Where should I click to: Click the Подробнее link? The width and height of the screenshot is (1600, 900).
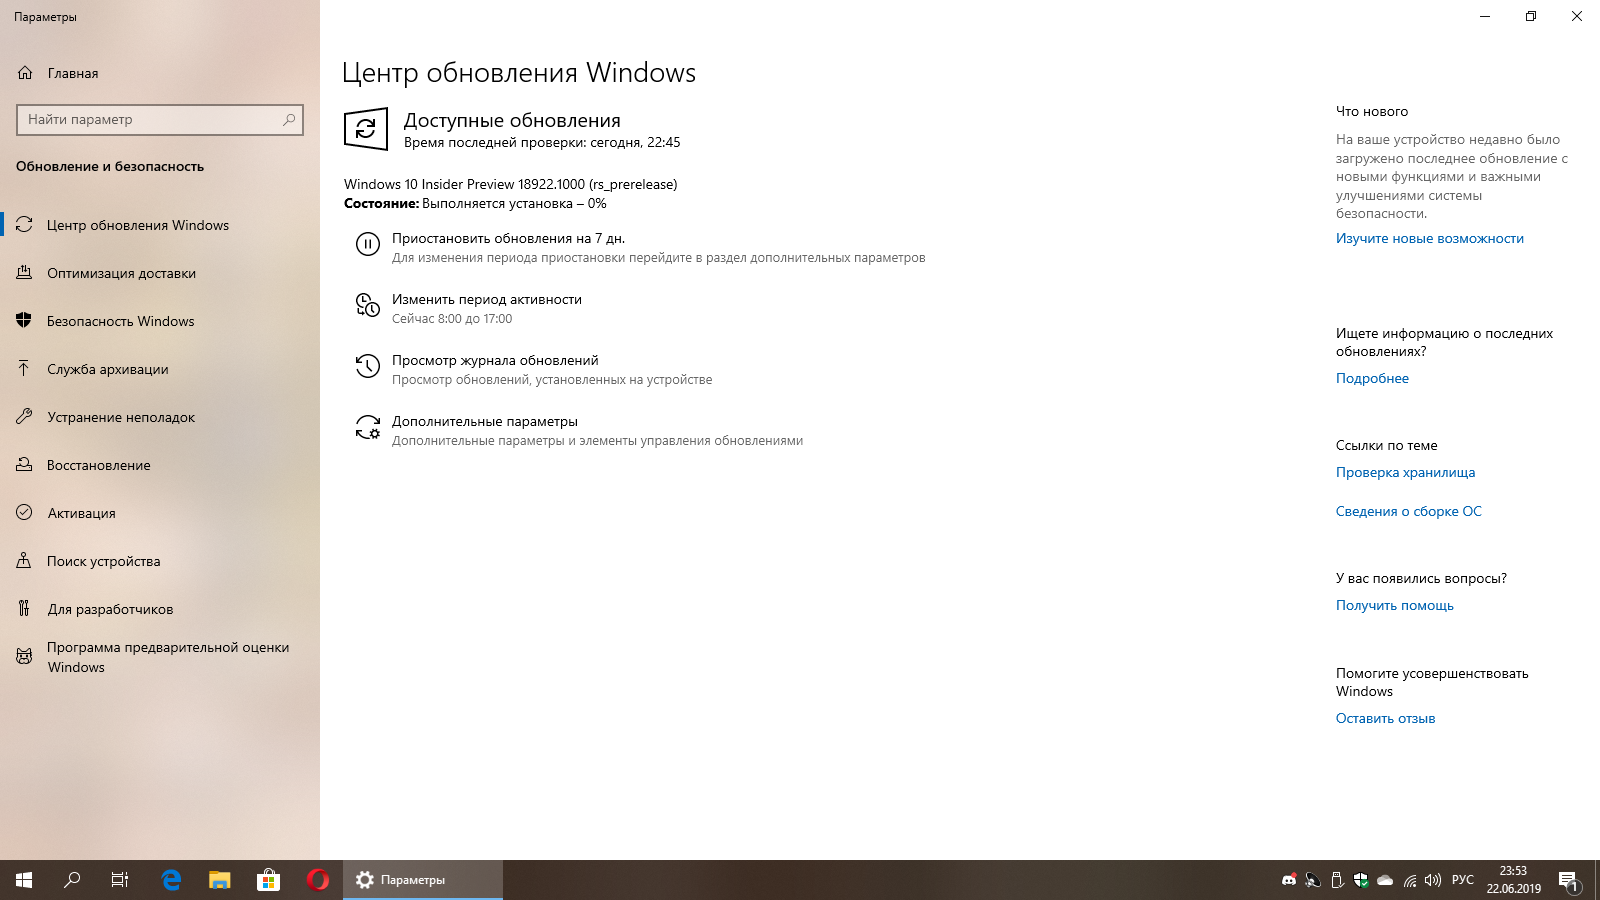[x=1372, y=378]
